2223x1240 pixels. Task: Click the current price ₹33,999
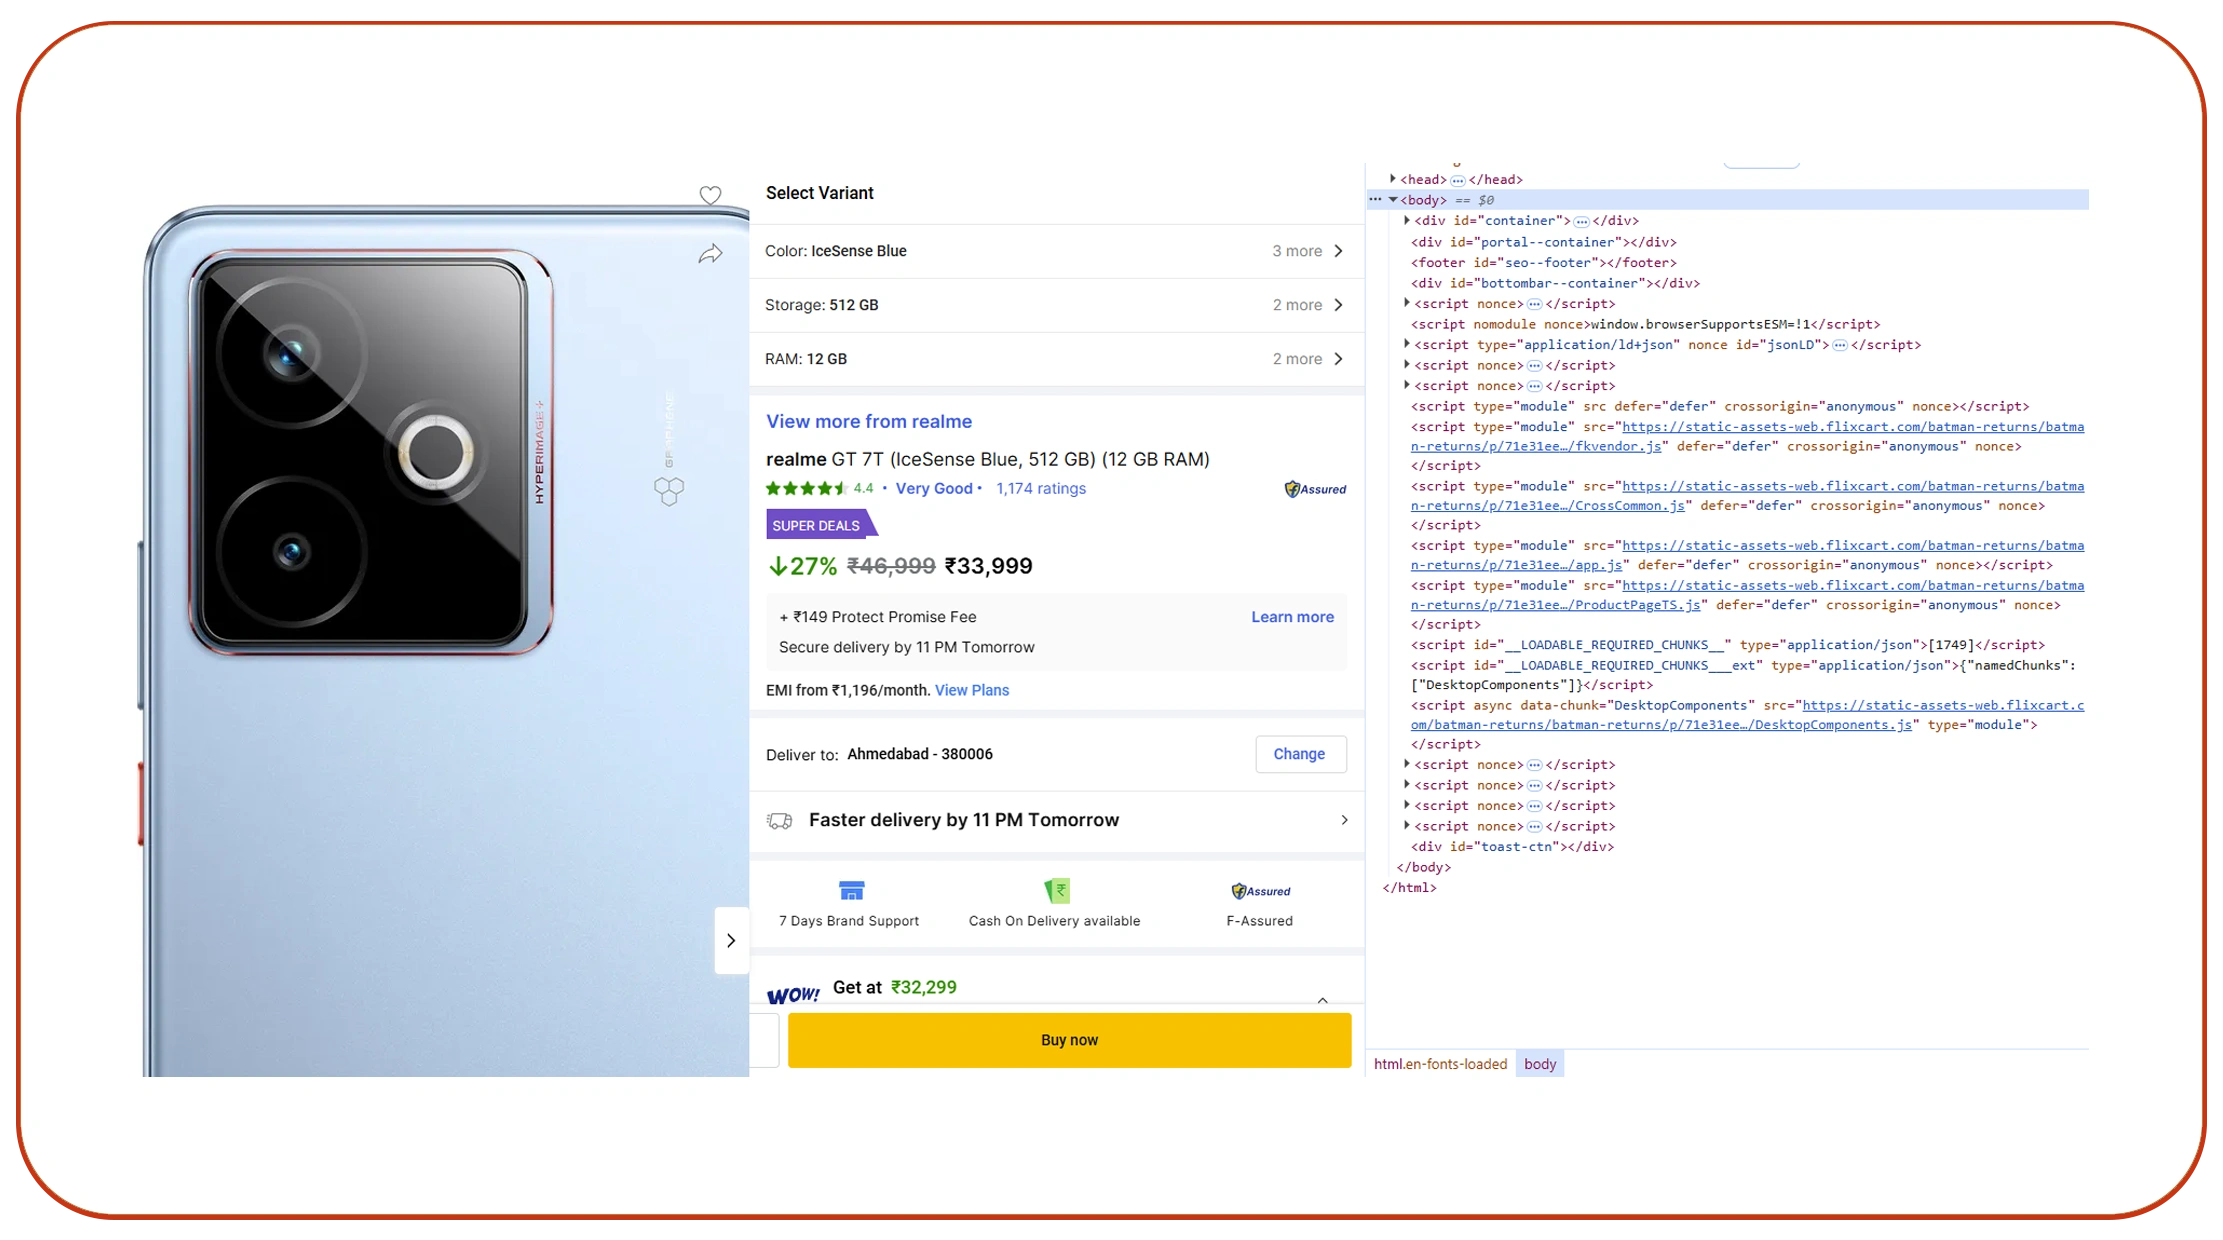click(x=989, y=566)
